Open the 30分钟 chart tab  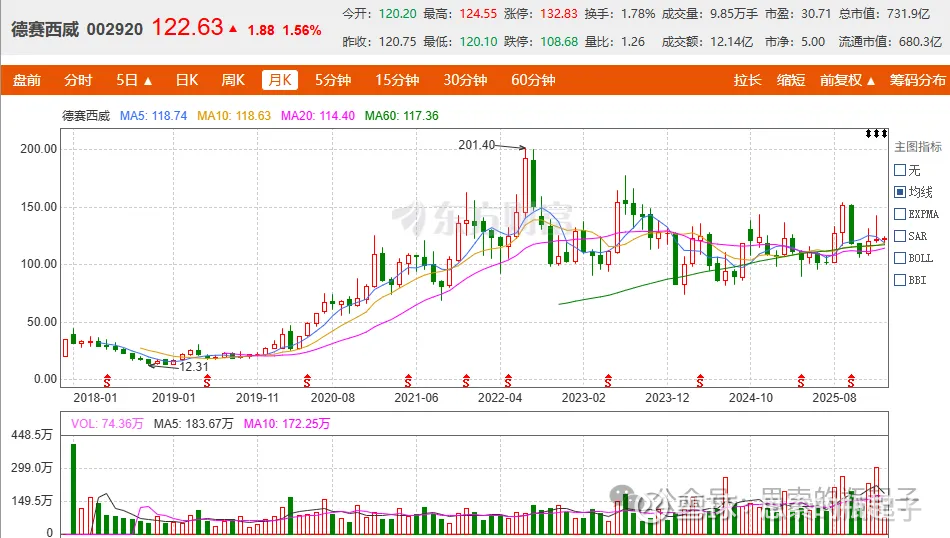coord(465,80)
